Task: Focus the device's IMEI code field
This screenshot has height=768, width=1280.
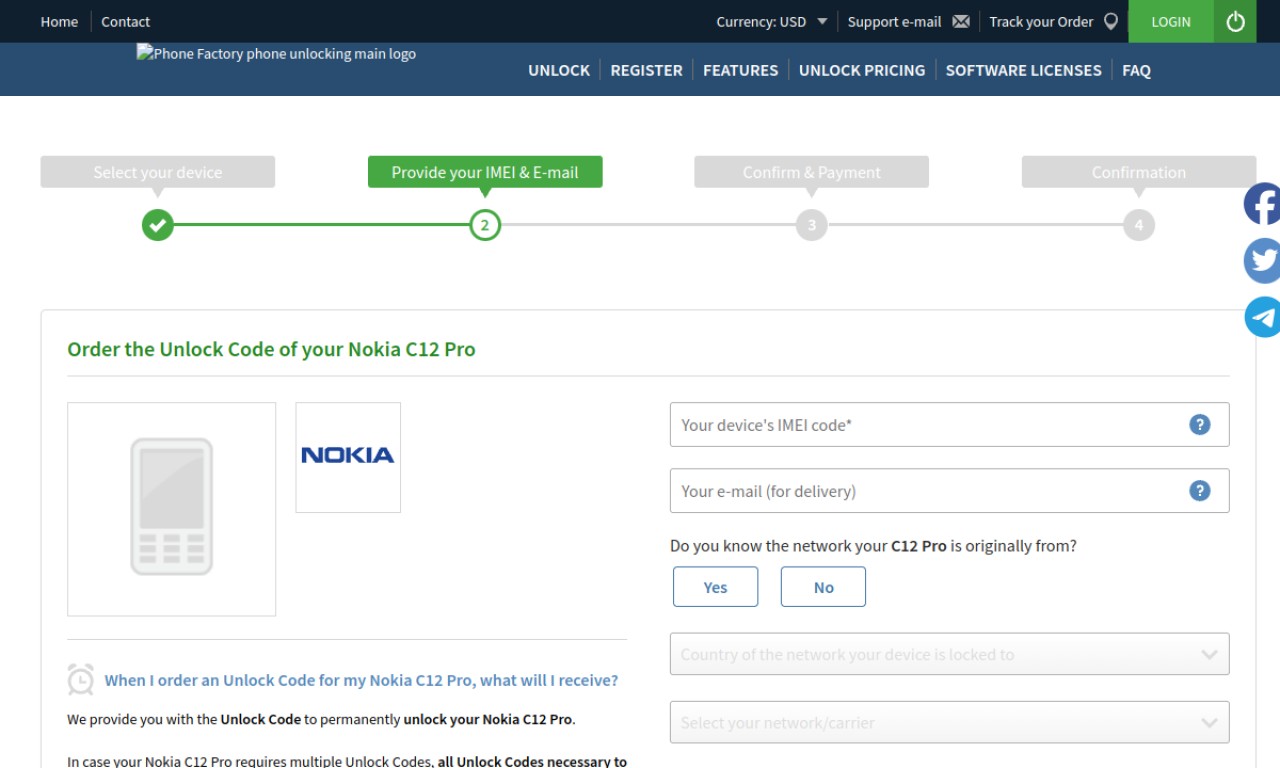Action: pyautogui.click(x=949, y=424)
